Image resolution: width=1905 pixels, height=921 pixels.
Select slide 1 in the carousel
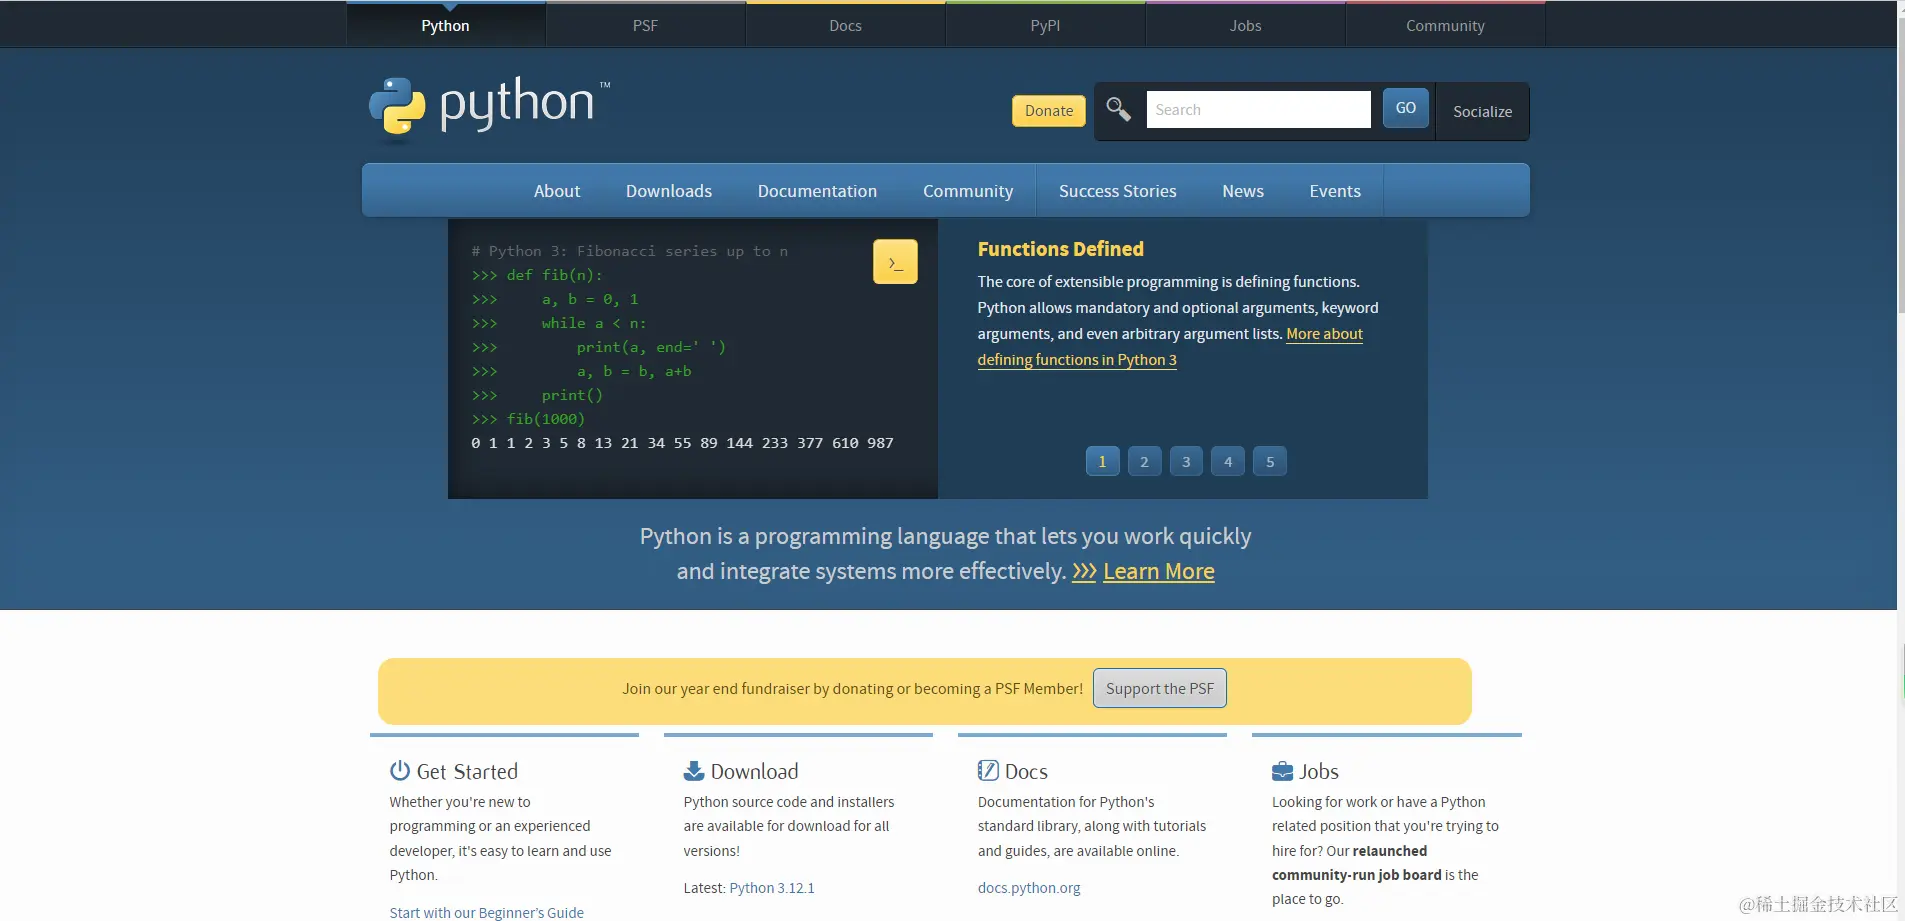tap(1102, 461)
